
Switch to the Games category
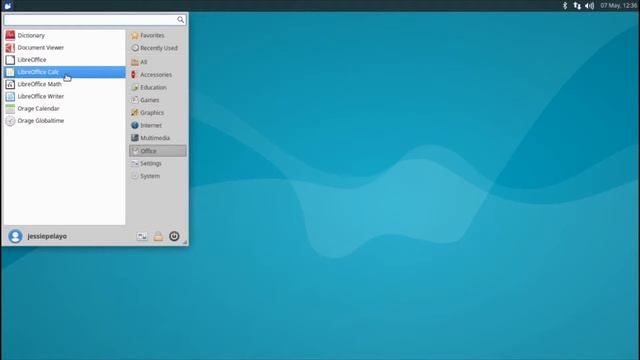coord(158,100)
